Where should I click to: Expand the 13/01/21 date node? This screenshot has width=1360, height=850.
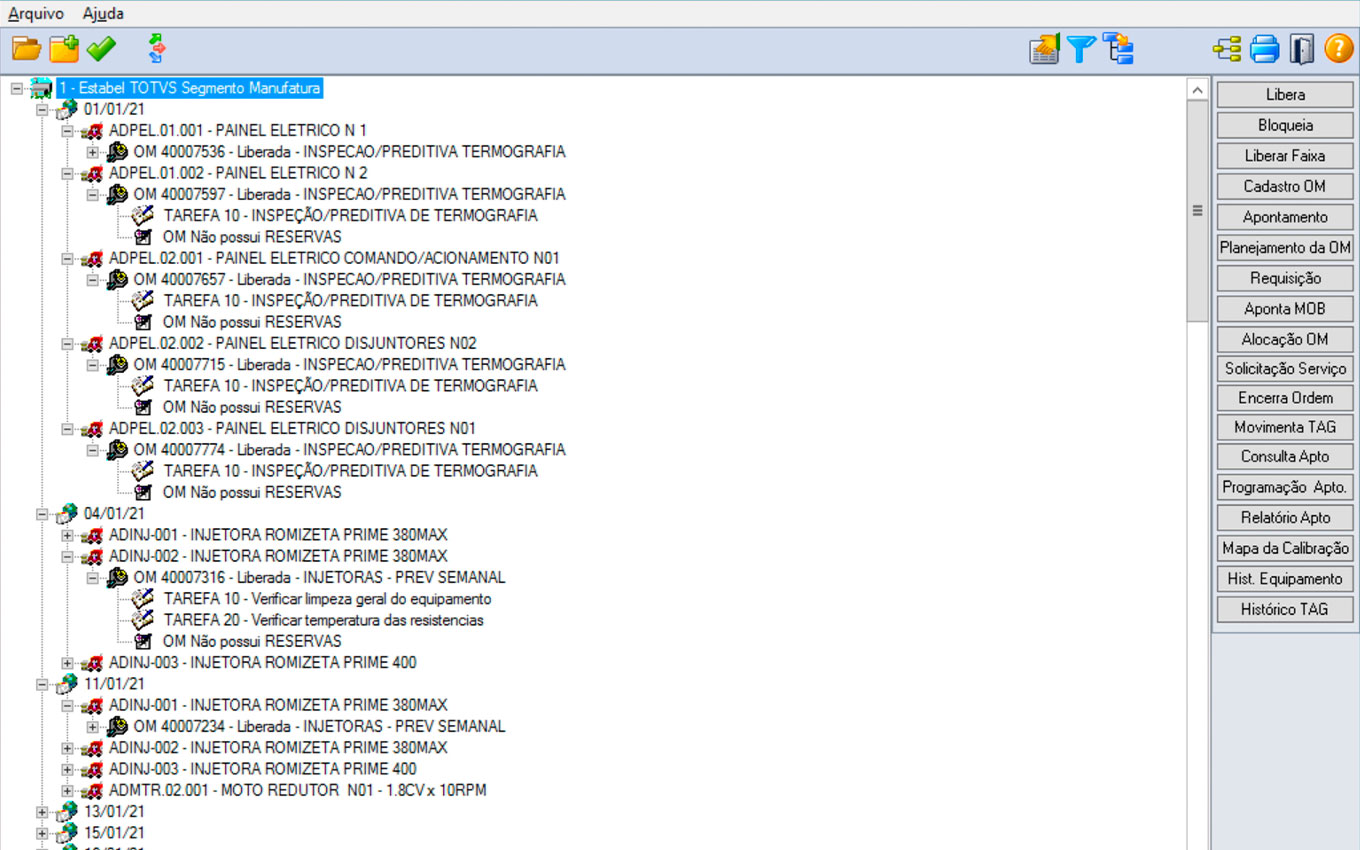click(43, 812)
